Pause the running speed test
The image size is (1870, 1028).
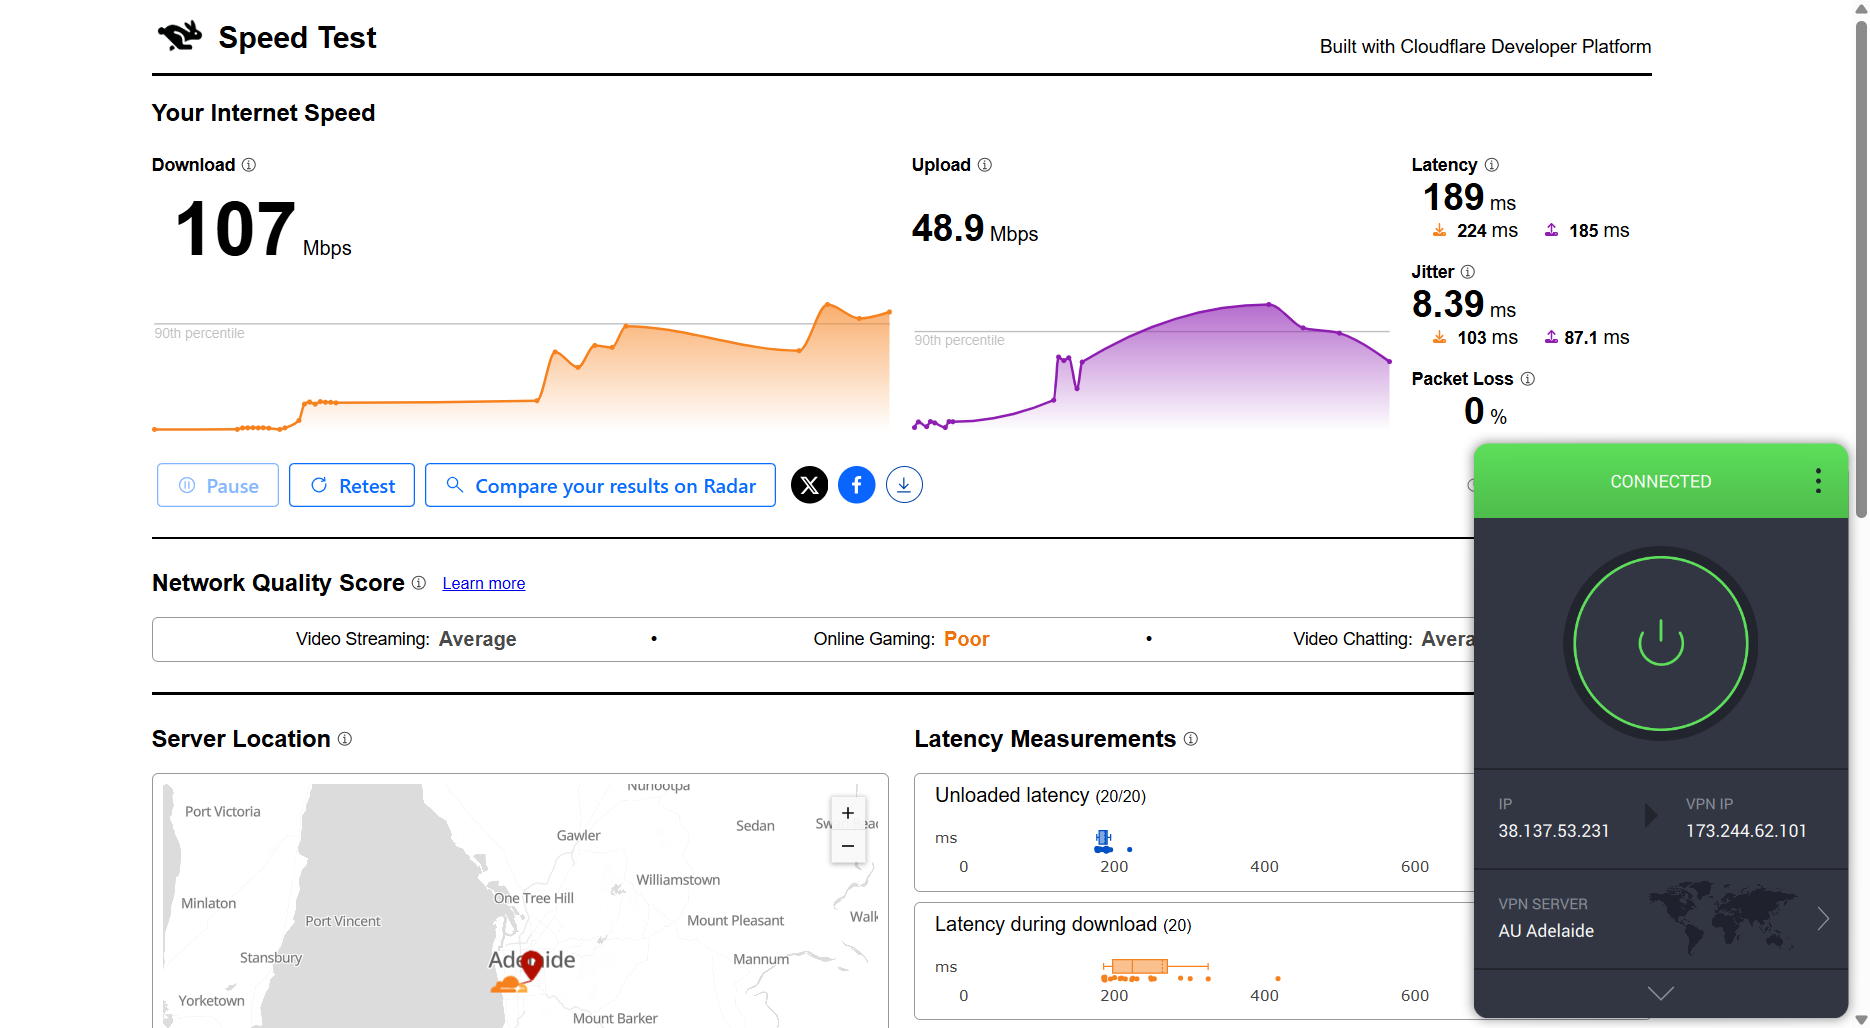point(217,485)
